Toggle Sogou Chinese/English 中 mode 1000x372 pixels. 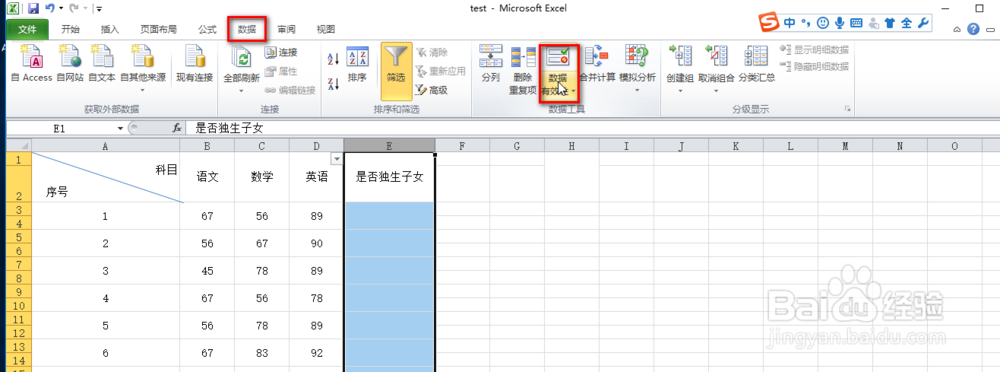790,23
